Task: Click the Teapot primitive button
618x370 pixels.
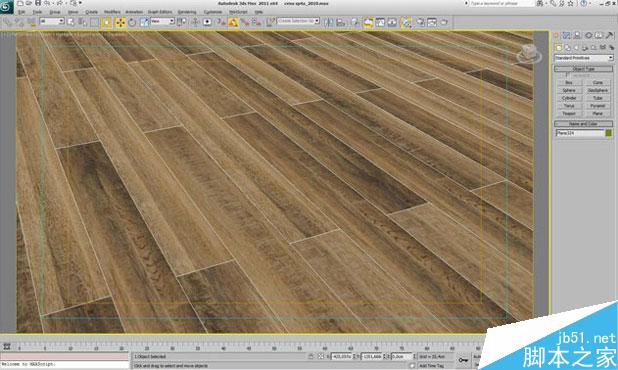Action: click(x=569, y=113)
